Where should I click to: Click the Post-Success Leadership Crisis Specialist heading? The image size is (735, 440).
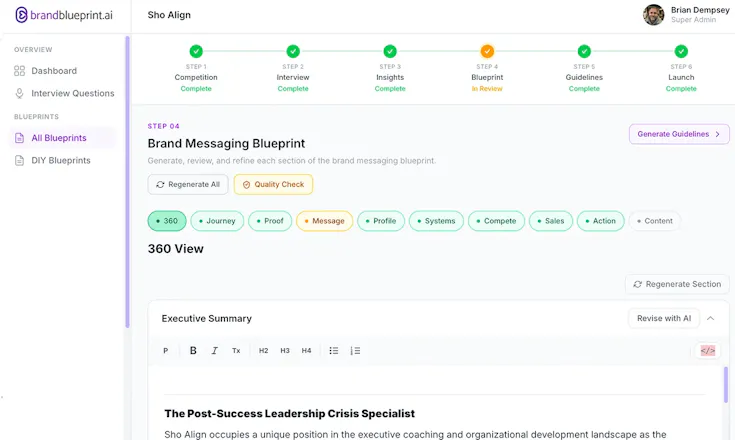tap(289, 413)
